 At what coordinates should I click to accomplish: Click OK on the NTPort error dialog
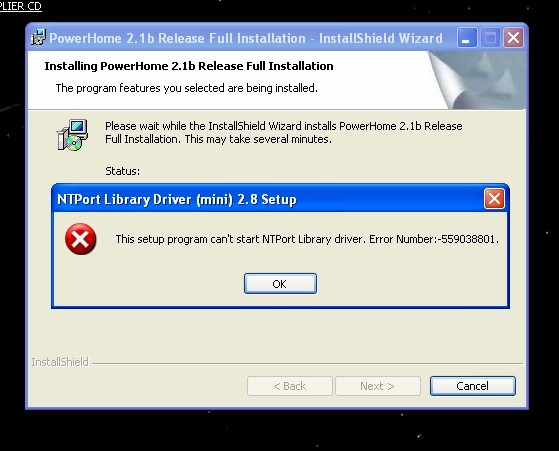(x=280, y=284)
